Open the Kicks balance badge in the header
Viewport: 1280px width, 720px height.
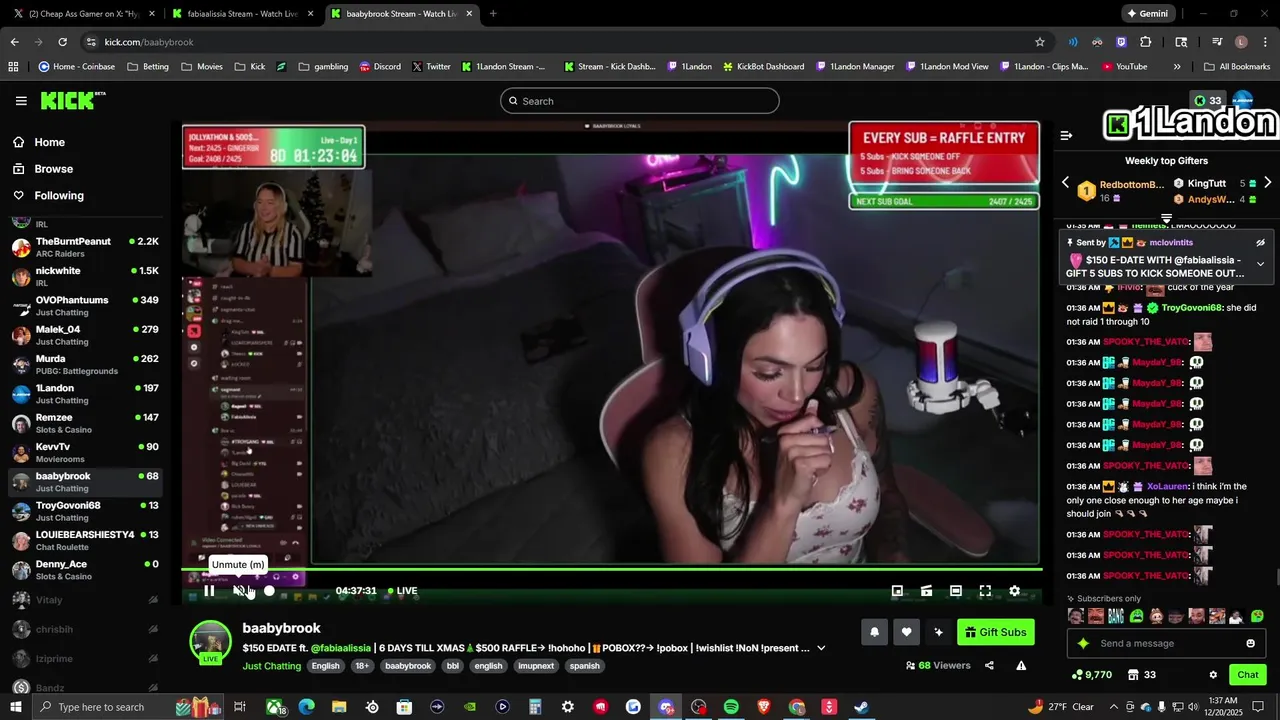pos(1207,101)
